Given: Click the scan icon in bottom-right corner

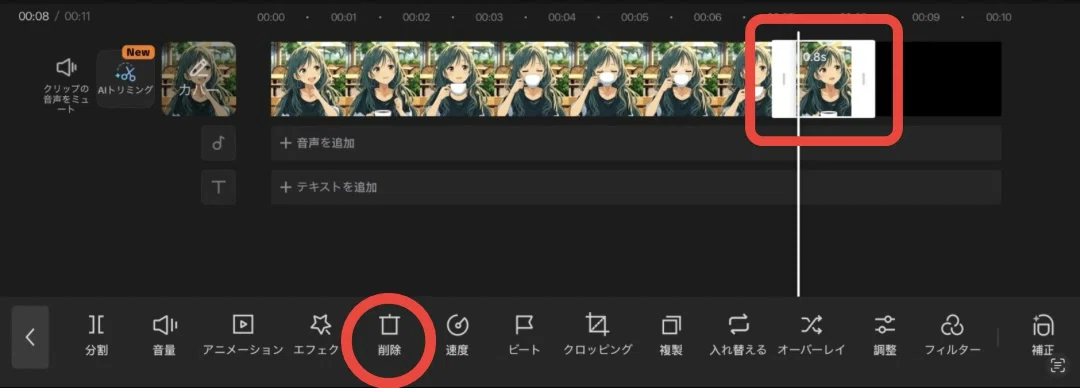Looking at the screenshot, I should [x=1057, y=367].
